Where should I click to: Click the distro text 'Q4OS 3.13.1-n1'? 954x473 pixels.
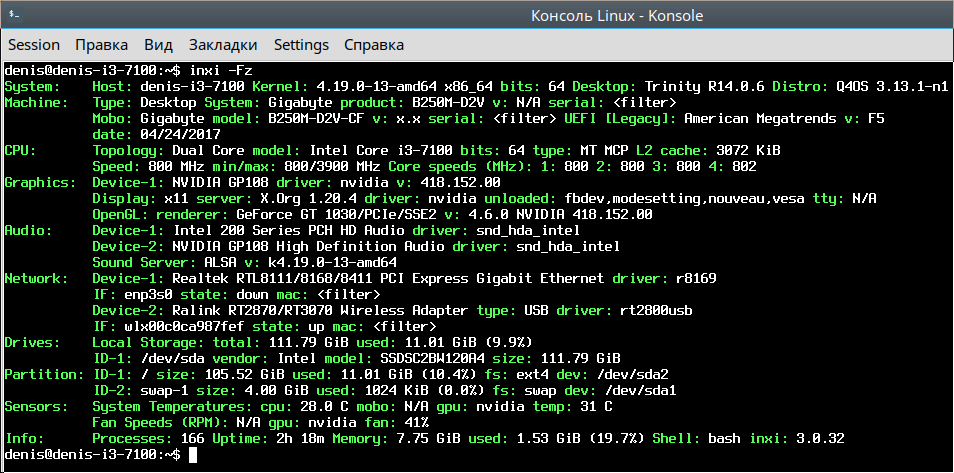[893, 86]
